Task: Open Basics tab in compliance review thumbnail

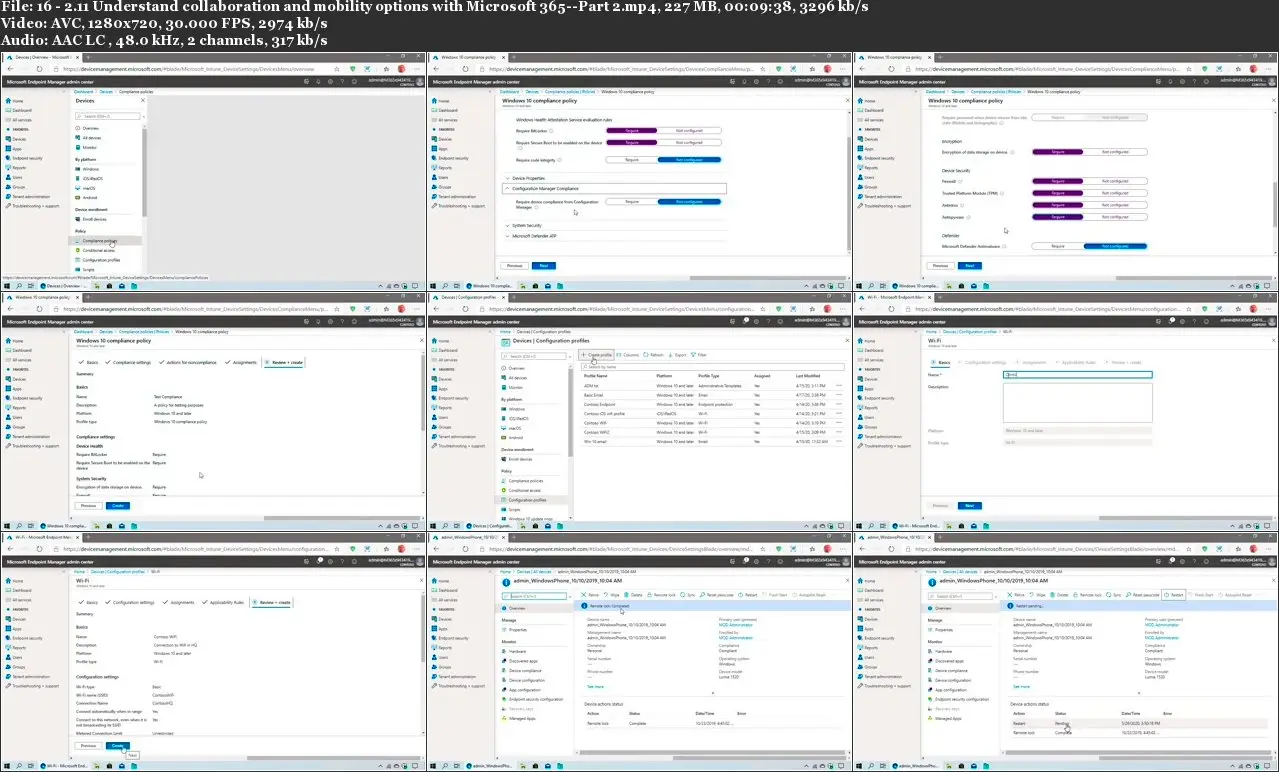Action: pos(89,362)
